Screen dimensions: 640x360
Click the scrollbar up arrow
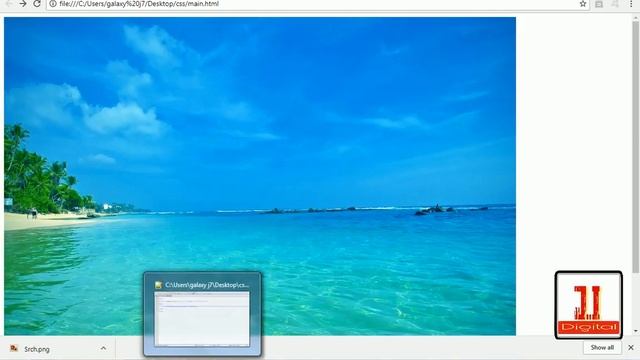point(636,18)
